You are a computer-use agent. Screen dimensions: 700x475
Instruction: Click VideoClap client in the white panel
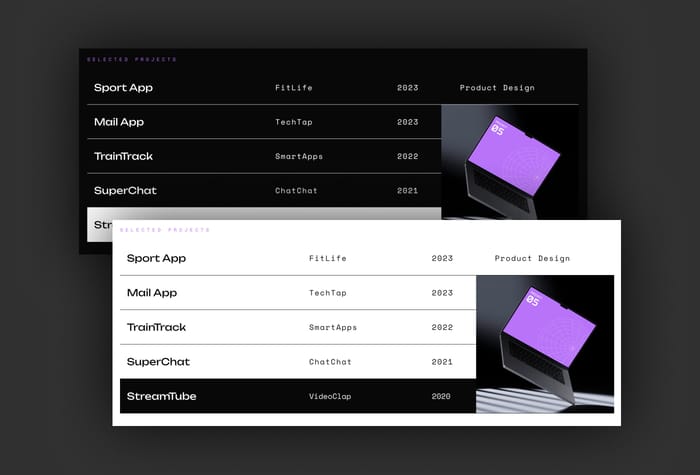330,396
